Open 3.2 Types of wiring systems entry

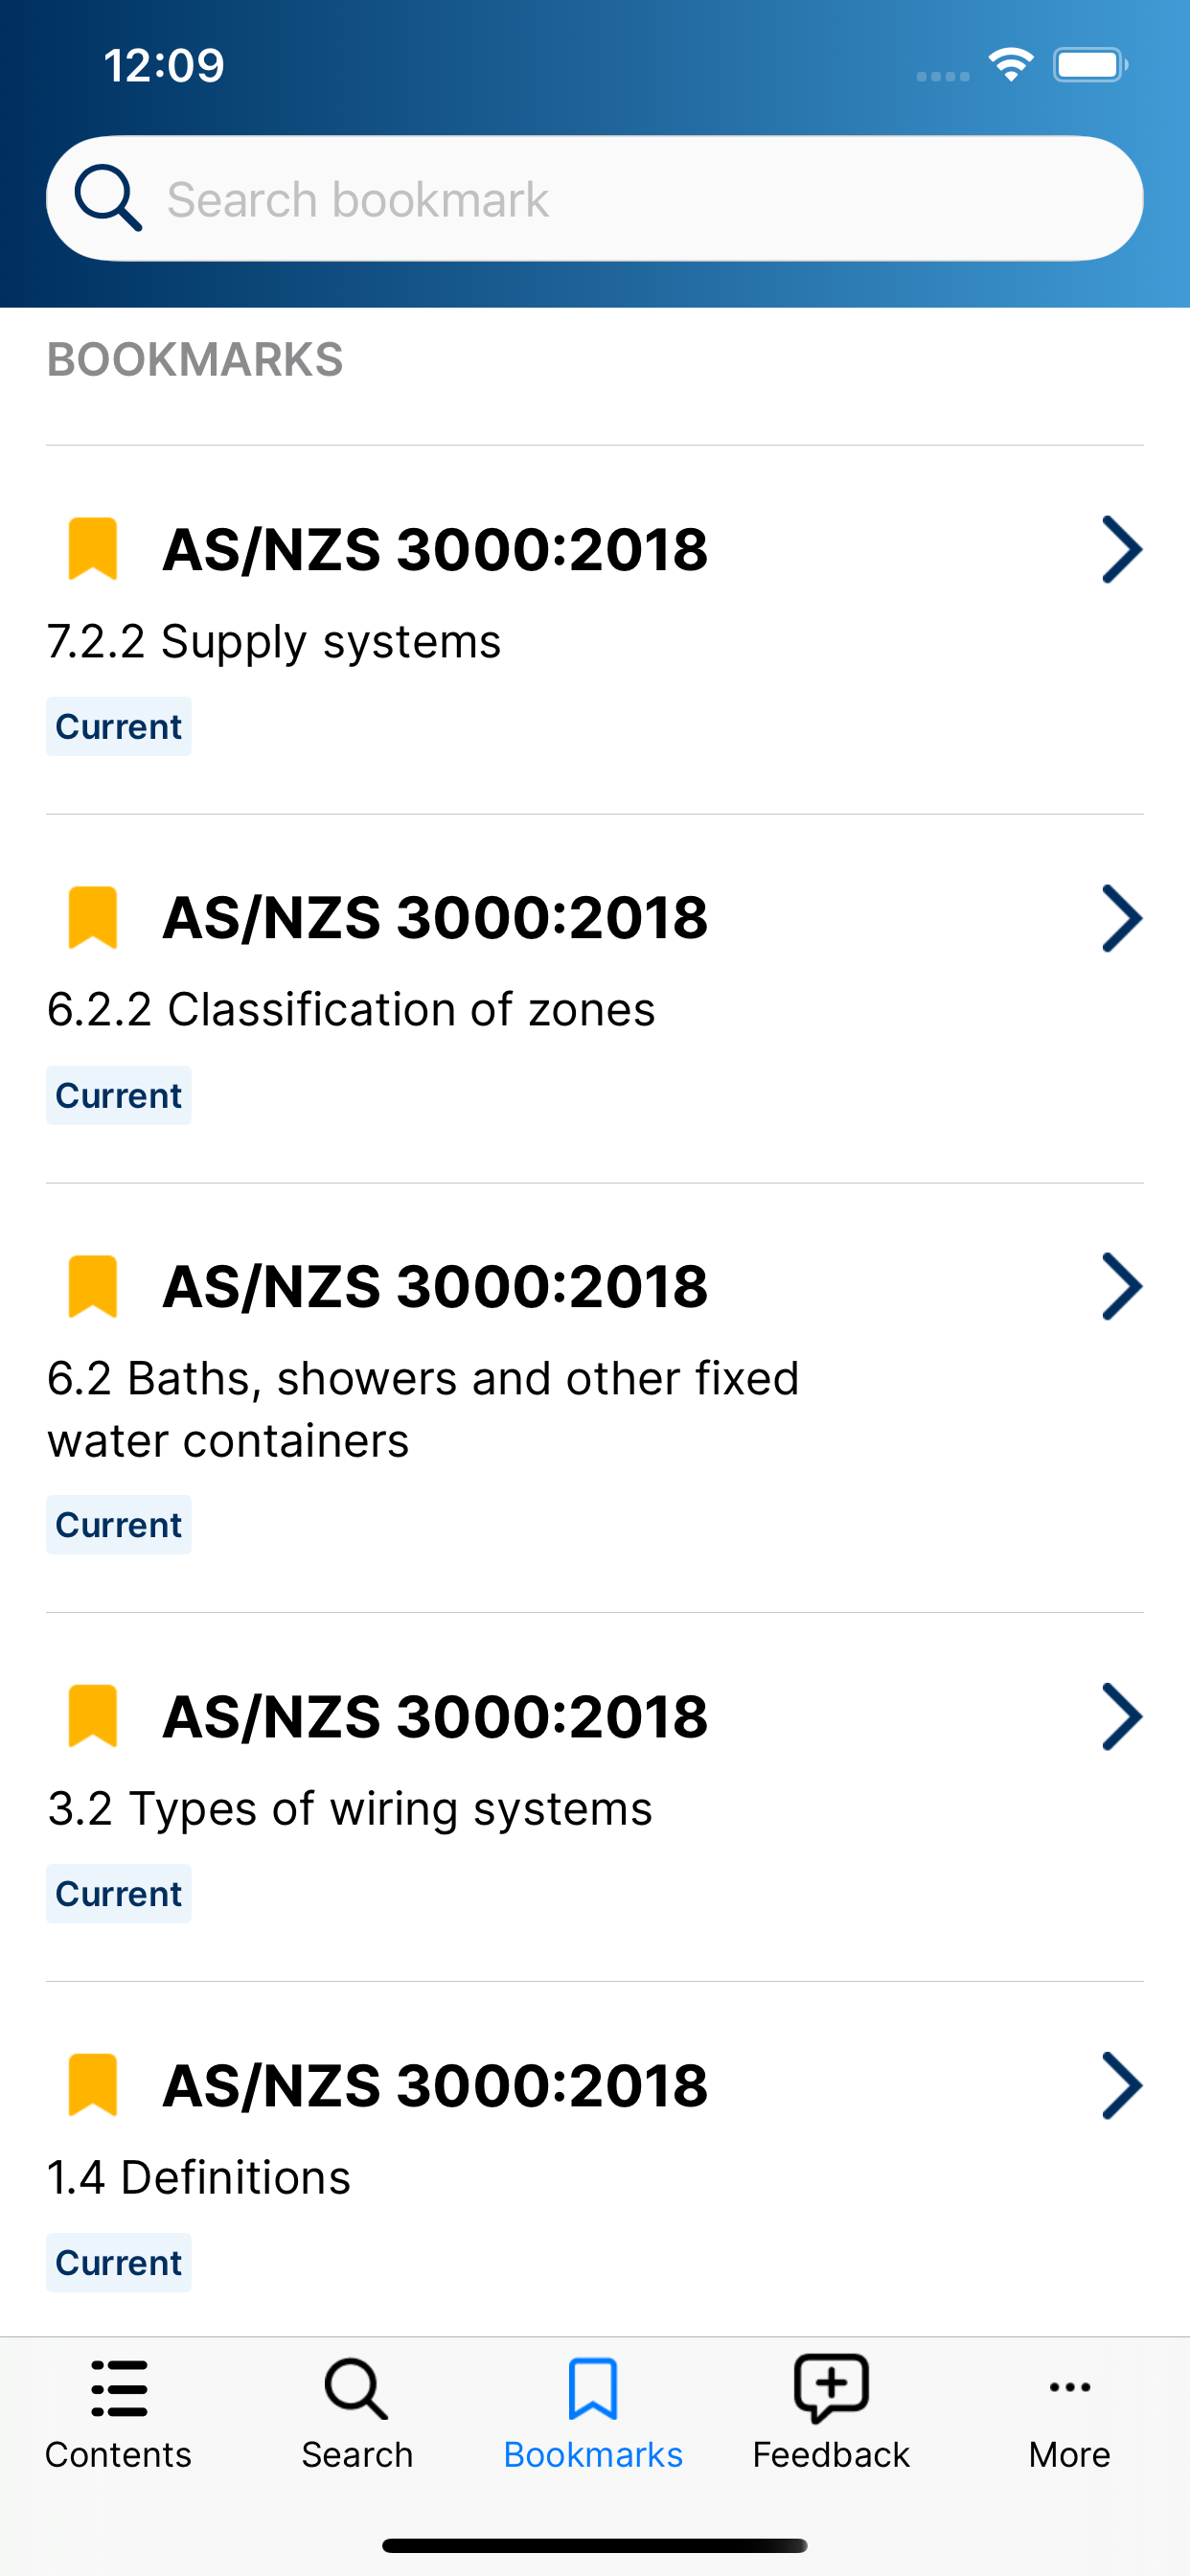(350, 1808)
